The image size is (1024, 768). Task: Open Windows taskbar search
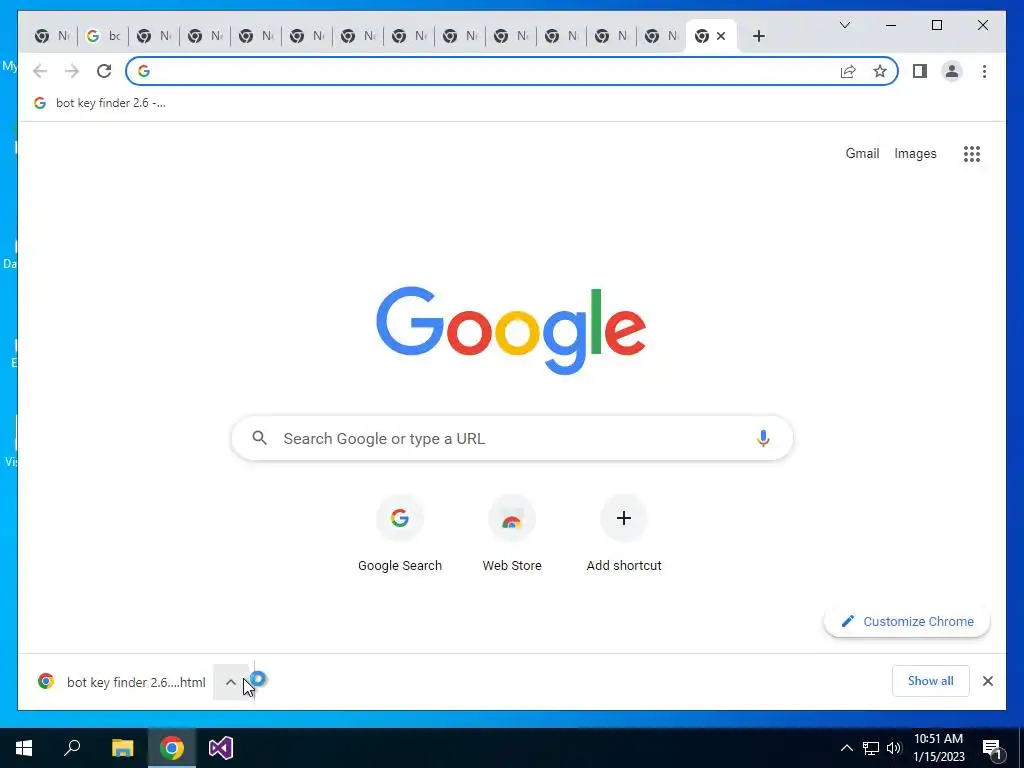click(72, 748)
